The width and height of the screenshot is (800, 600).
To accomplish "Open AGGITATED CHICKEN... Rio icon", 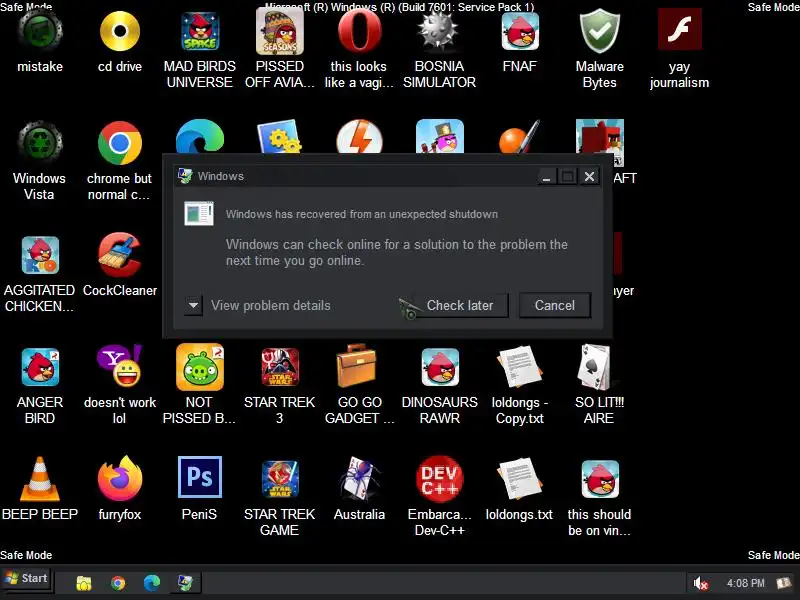I will click(40, 255).
